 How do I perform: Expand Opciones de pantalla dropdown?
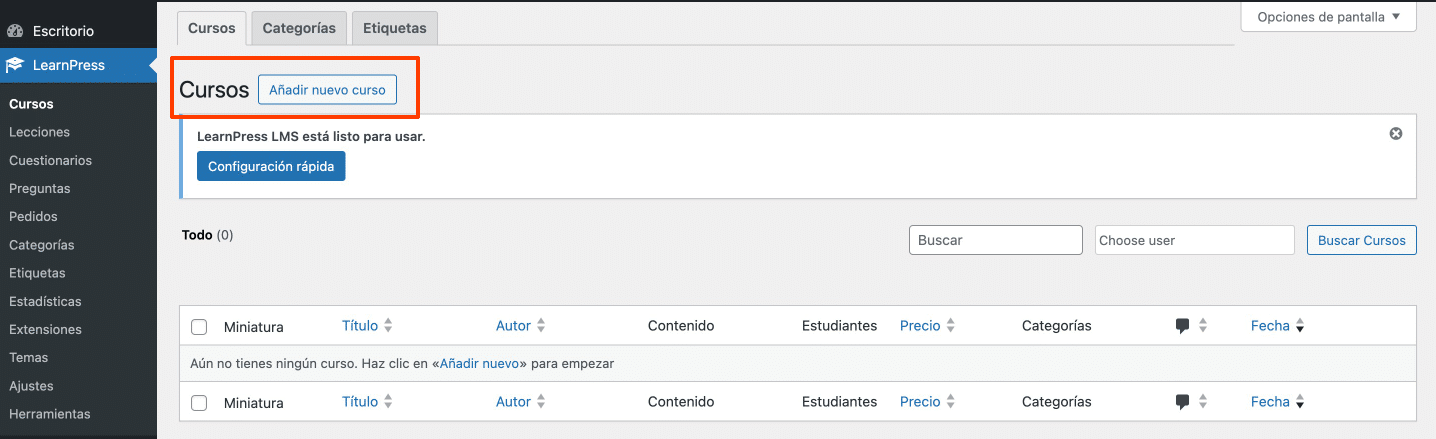1328,17
